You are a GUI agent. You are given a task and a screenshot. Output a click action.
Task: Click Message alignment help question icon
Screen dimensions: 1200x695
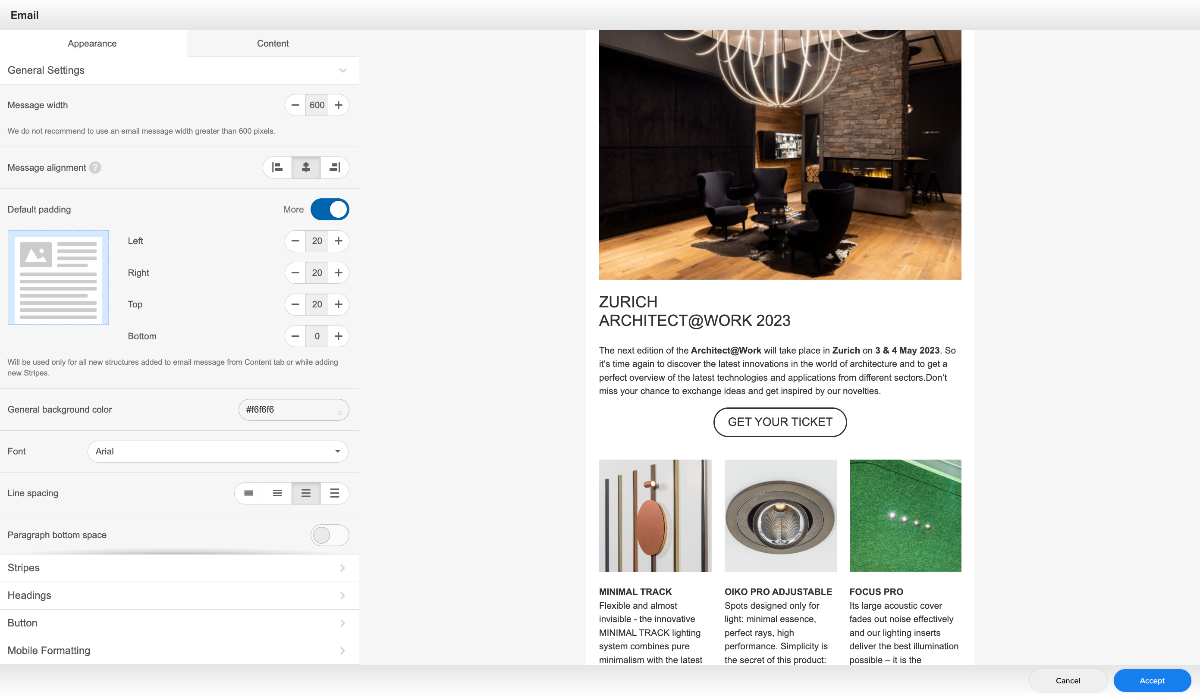[x=95, y=168]
